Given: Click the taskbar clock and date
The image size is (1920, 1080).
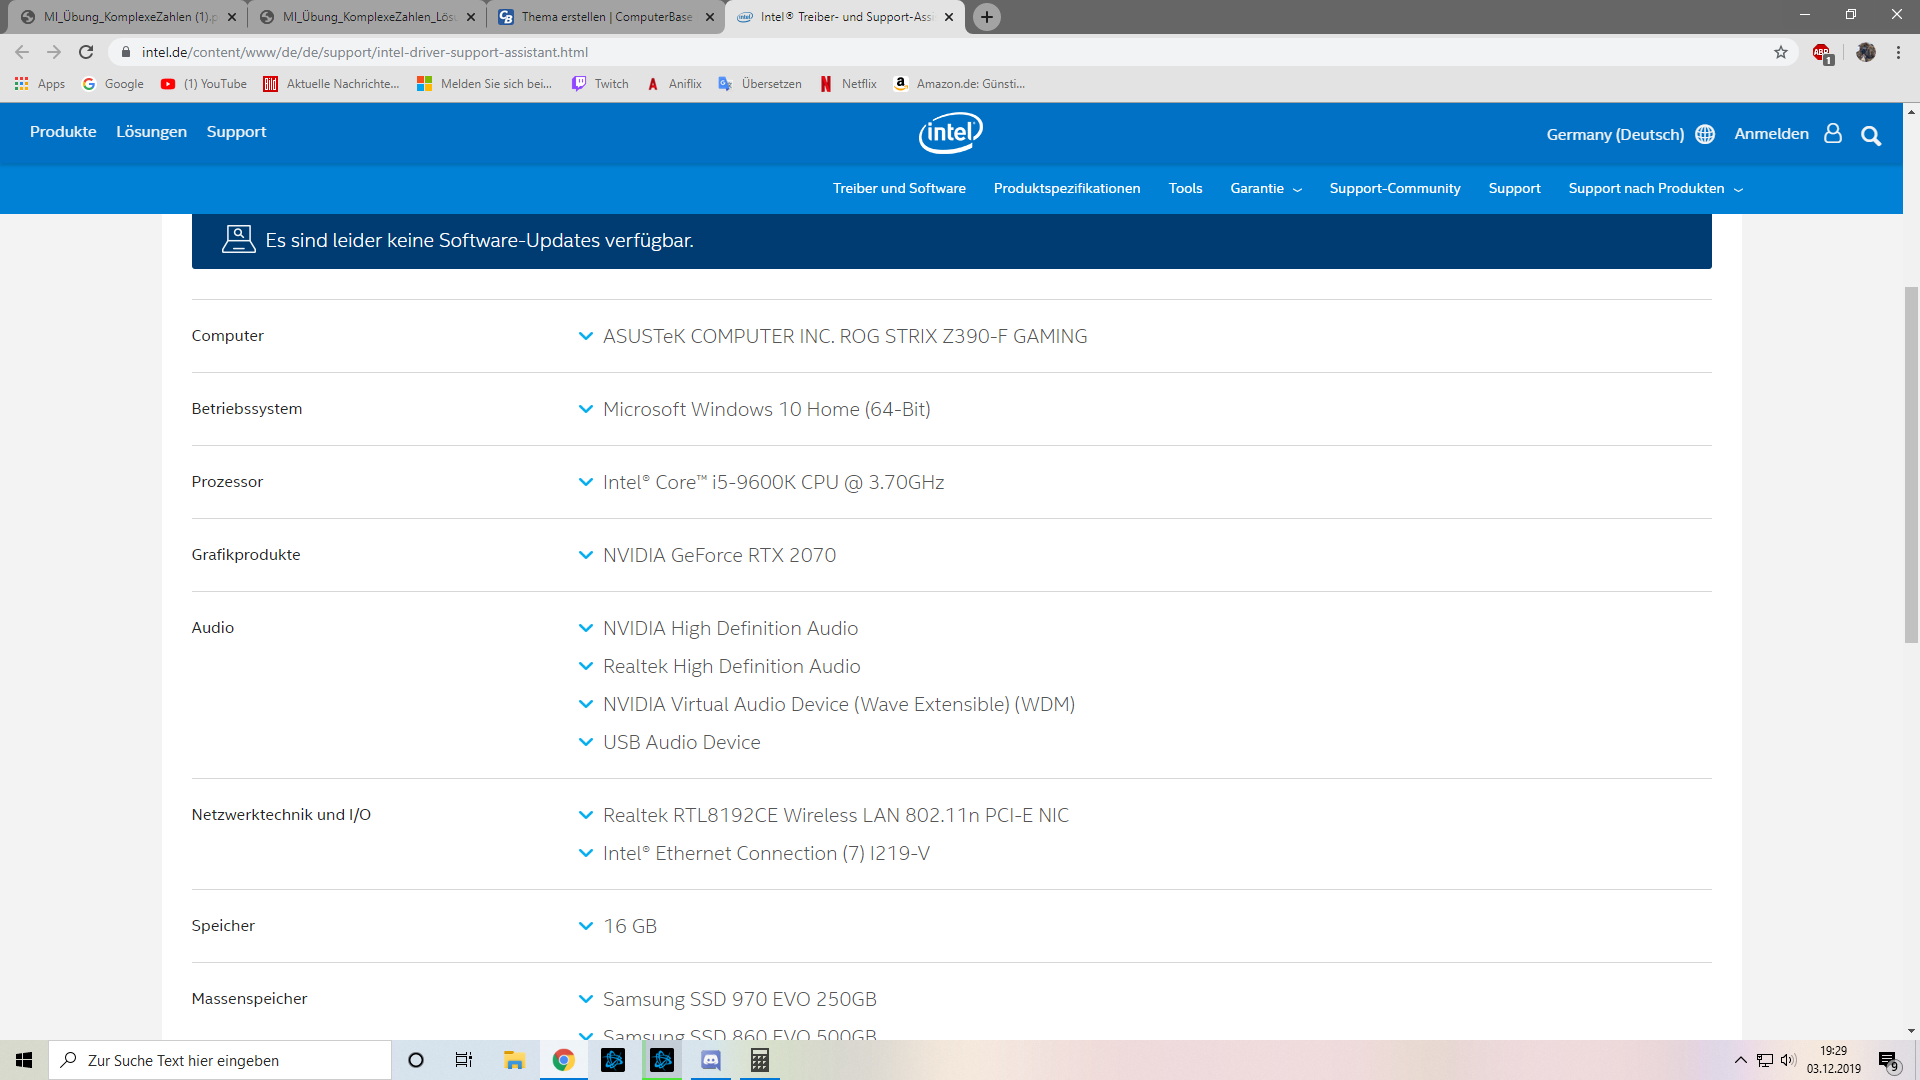Looking at the screenshot, I should [x=1833, y=1060].
